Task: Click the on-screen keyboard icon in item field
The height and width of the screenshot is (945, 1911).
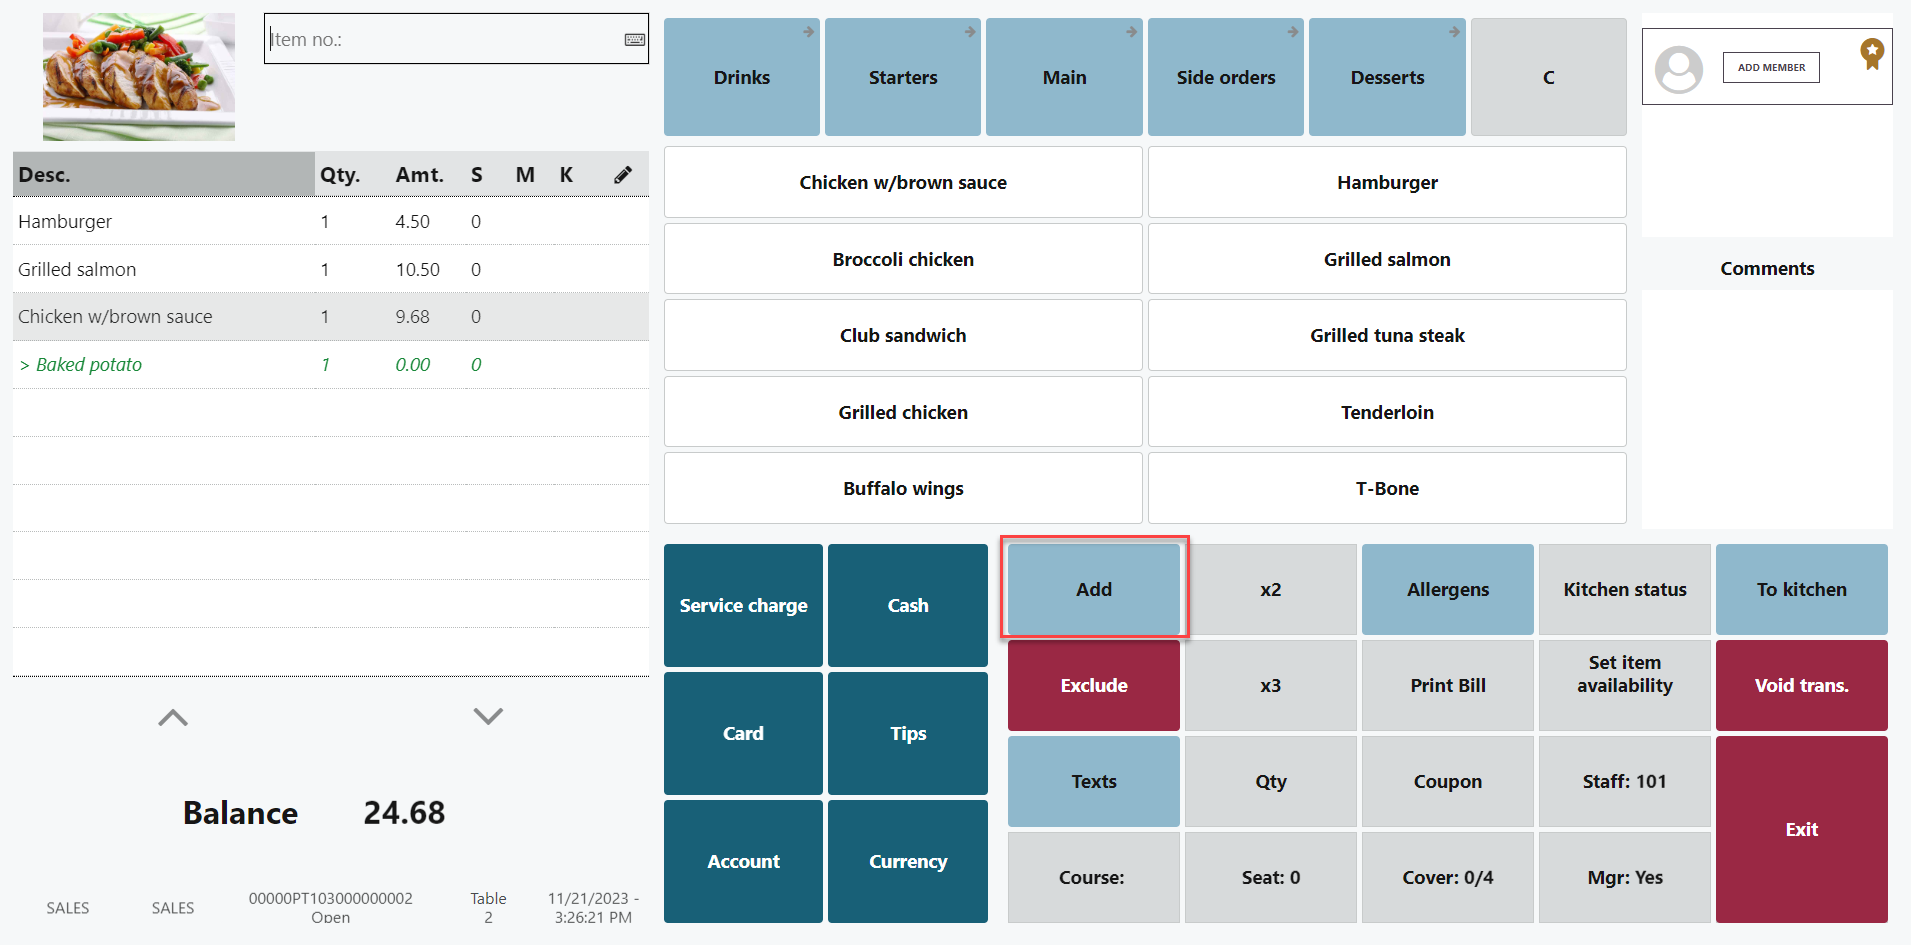Action: 634,40
